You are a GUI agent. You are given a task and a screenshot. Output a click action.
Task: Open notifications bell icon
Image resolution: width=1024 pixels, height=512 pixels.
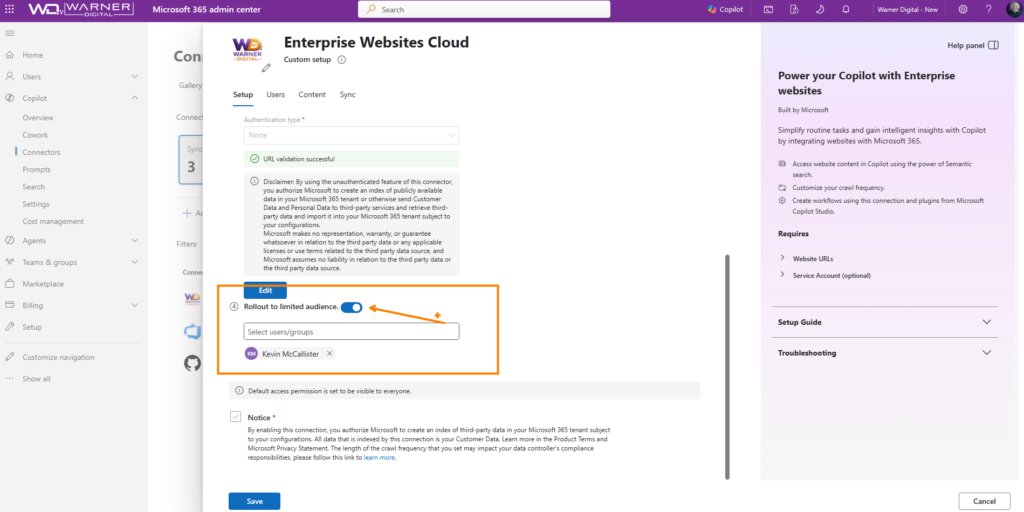click(x=846, y=10)
